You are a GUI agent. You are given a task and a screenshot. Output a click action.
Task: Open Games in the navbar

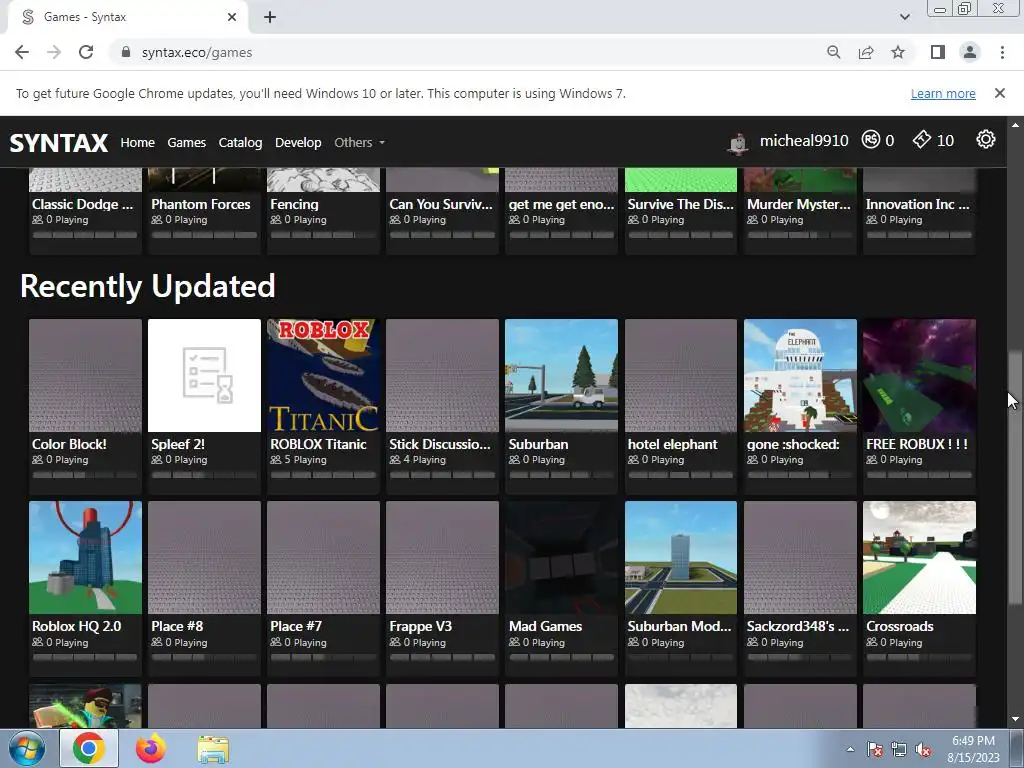coord(186,142)
